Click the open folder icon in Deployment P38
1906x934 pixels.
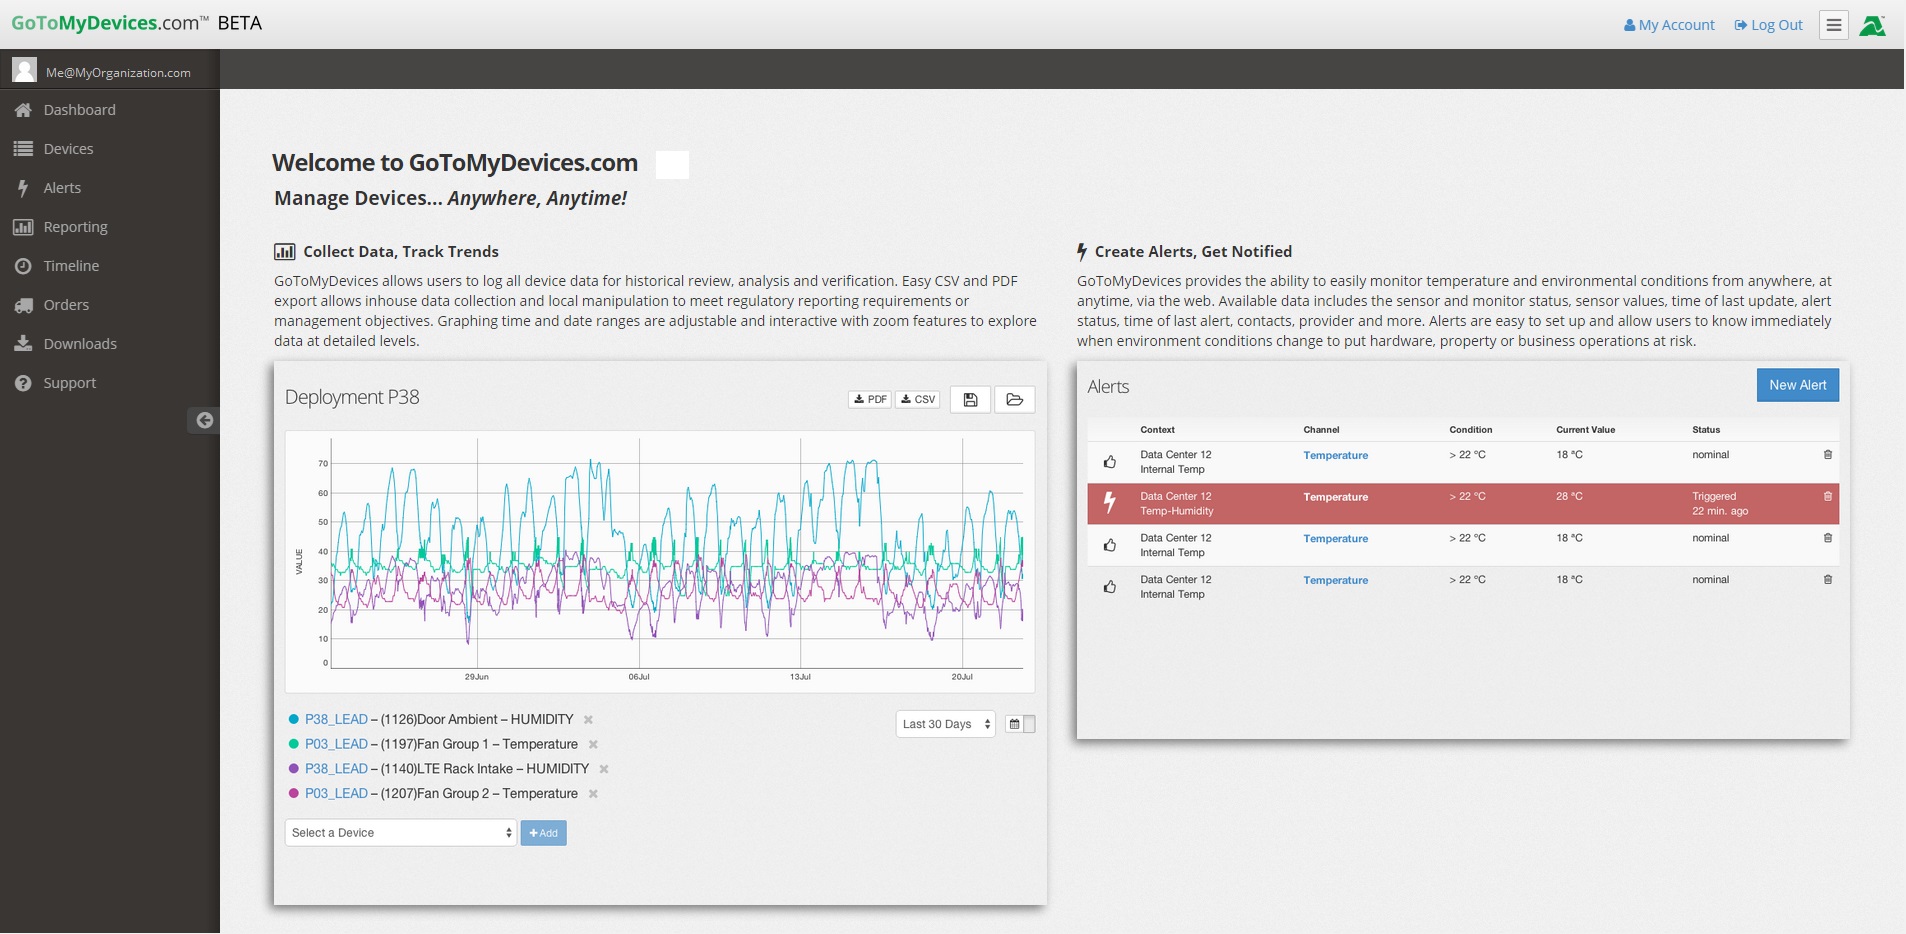(x=1014, y=400)
